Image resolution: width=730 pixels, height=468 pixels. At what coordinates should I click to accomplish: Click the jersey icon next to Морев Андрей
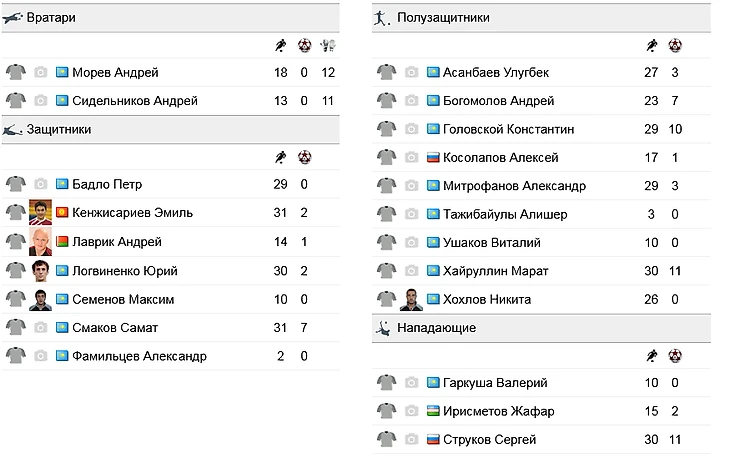[x=15, y=72]
